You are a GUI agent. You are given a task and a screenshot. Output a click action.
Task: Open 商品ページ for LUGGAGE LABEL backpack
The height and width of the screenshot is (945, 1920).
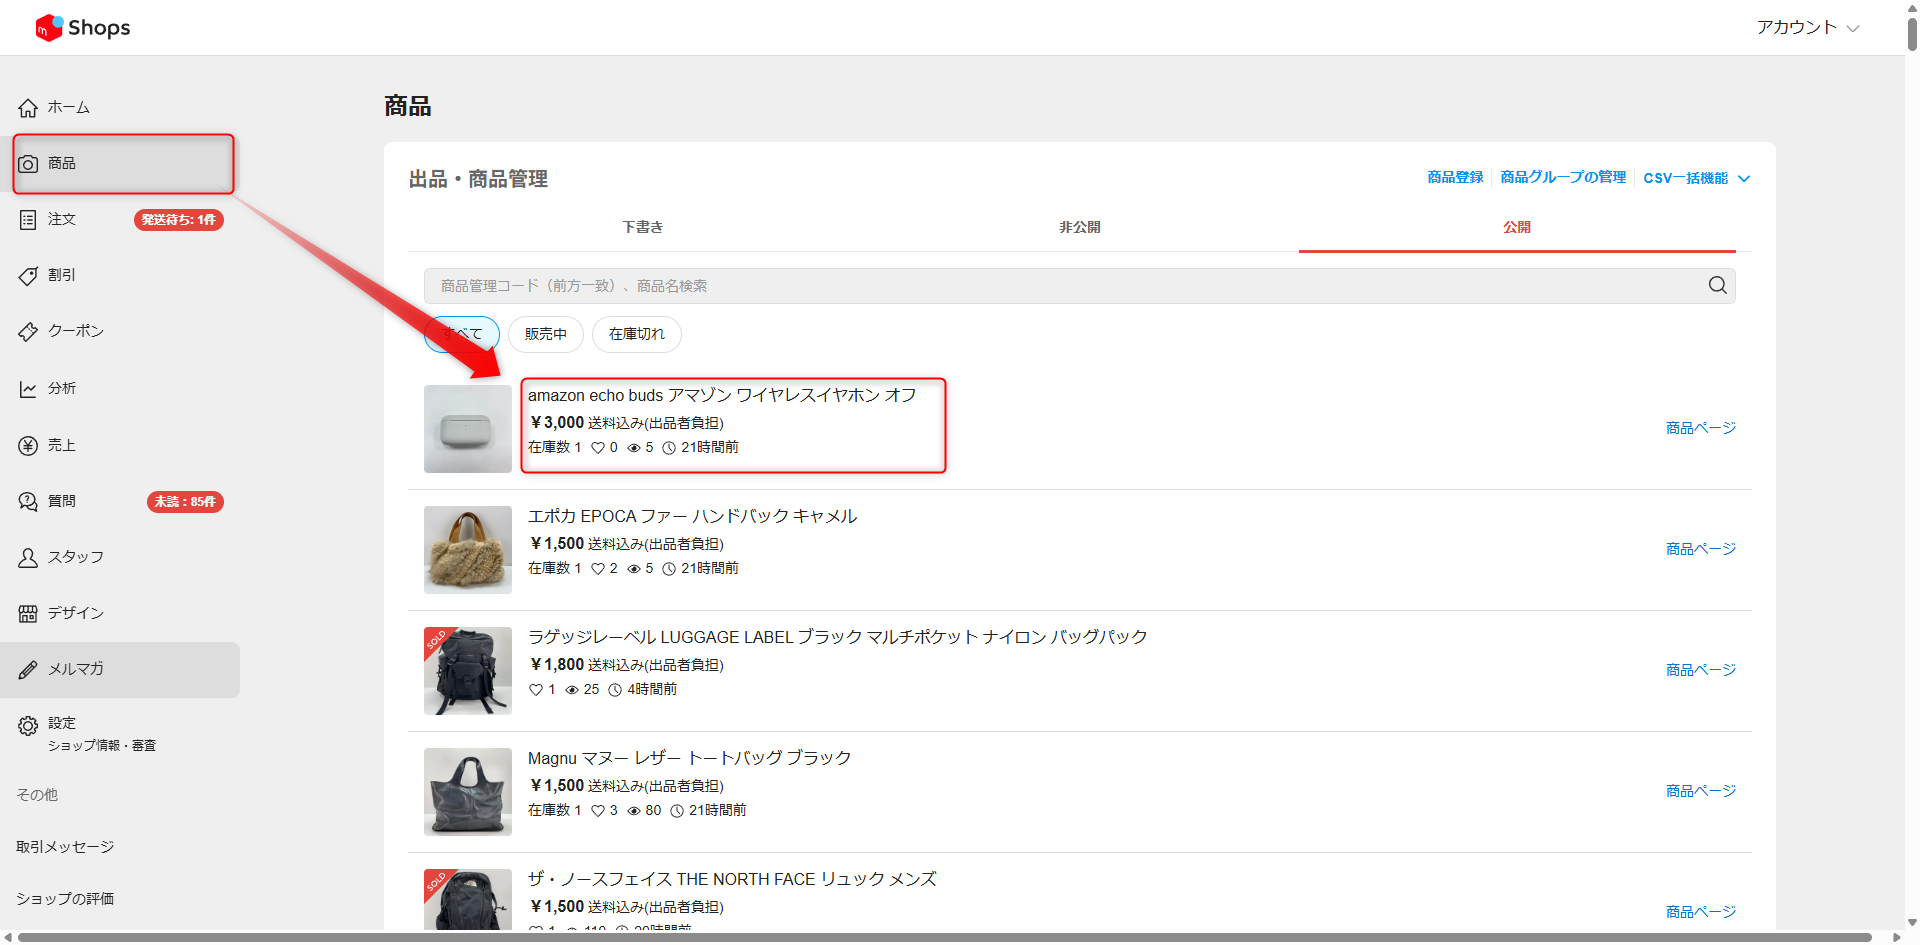click(1701, 670)
